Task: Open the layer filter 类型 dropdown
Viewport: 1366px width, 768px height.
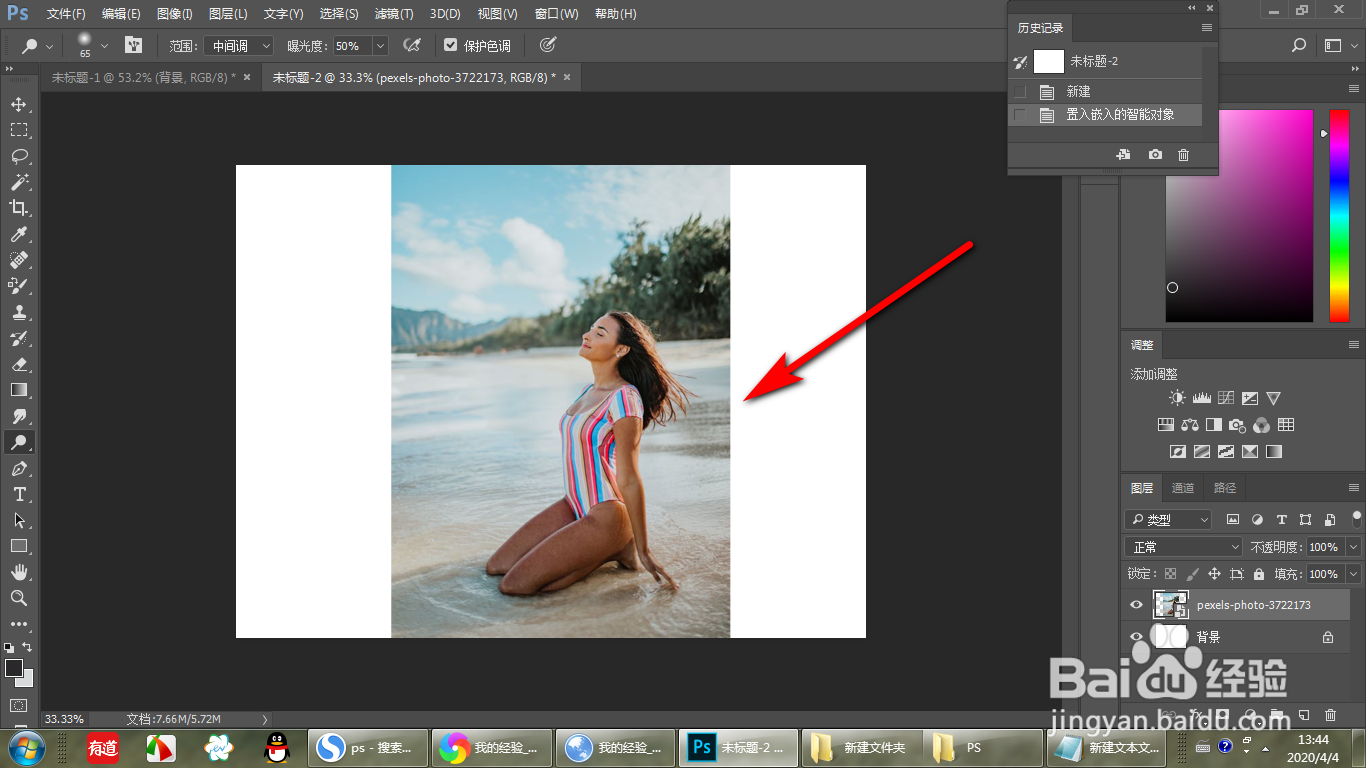Action: [x=1168, y=520]
